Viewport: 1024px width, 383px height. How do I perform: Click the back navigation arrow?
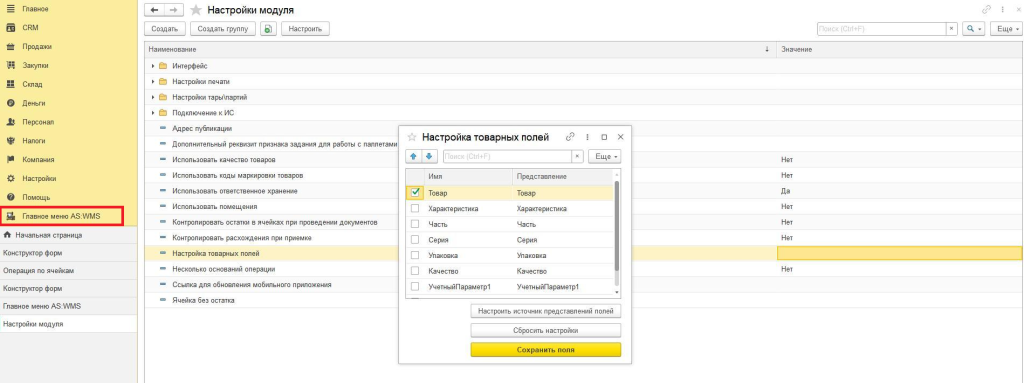(x=154, y=10)
